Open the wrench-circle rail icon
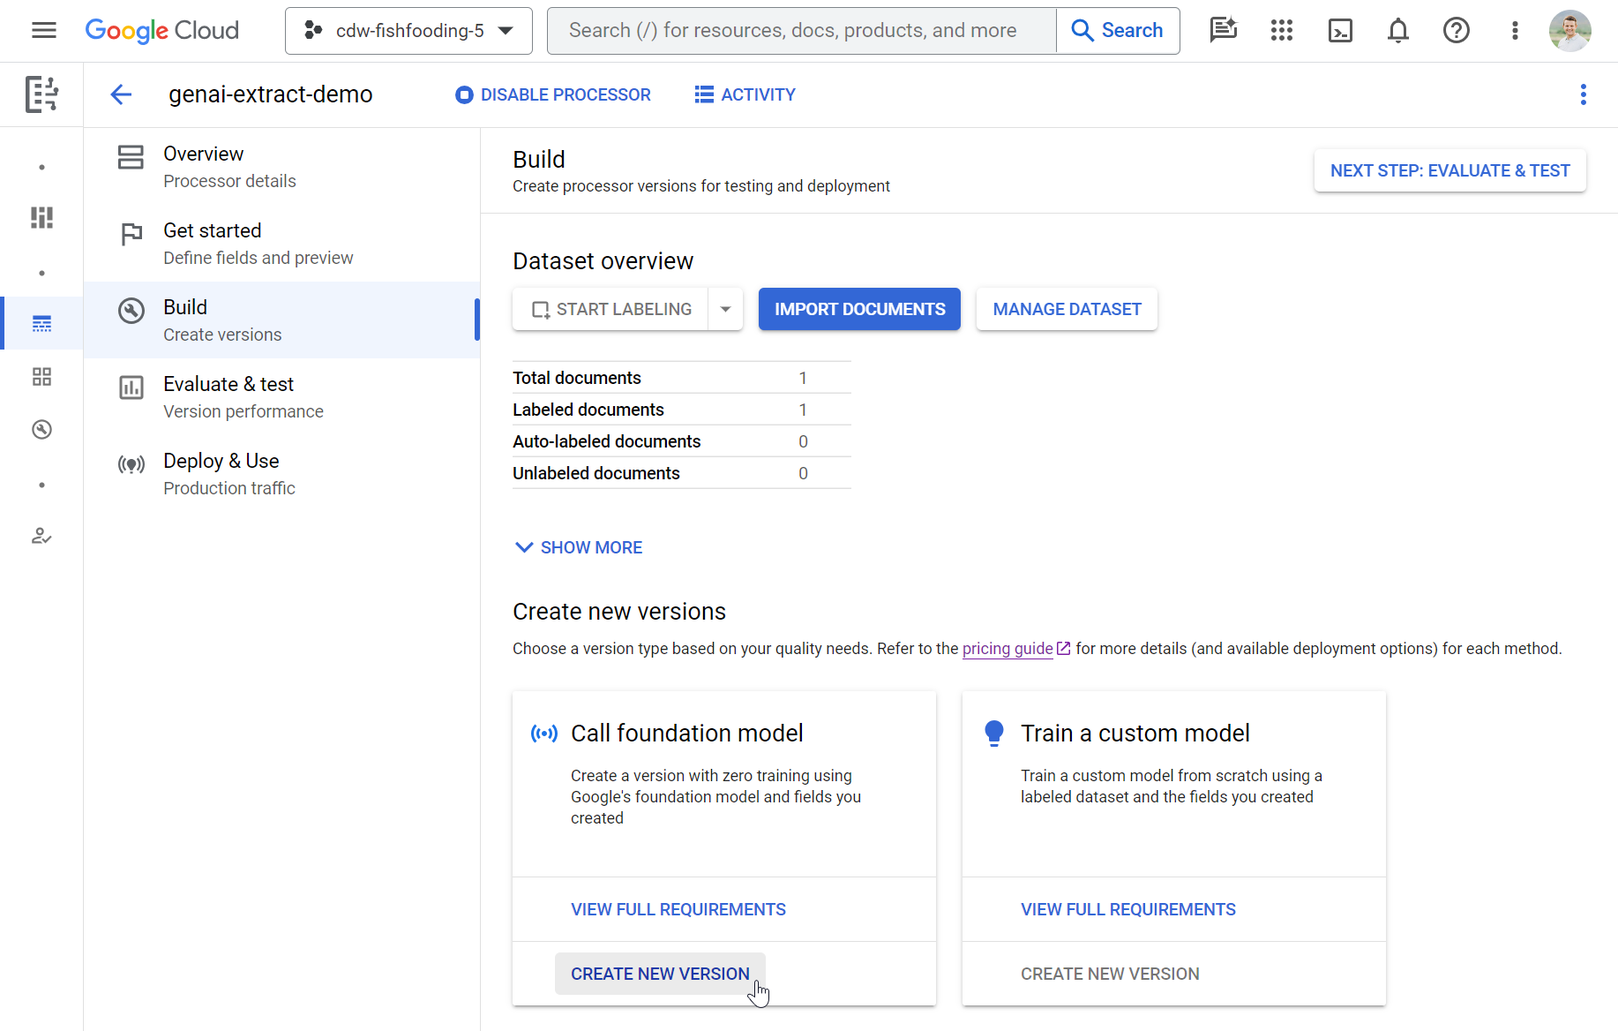1618x1031 pixels. 41,430
